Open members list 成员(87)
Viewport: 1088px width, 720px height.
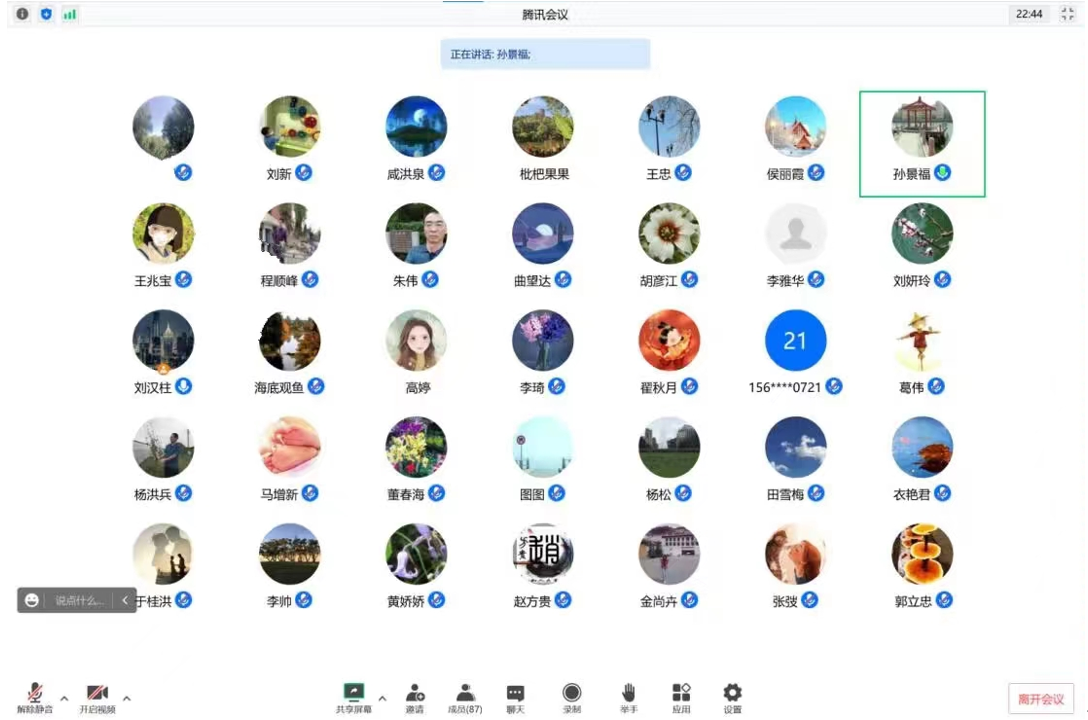pos(465,698)
